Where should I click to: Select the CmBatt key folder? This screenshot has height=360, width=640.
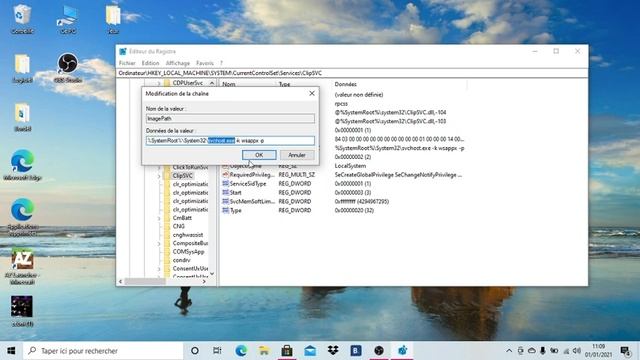(182, 218)
